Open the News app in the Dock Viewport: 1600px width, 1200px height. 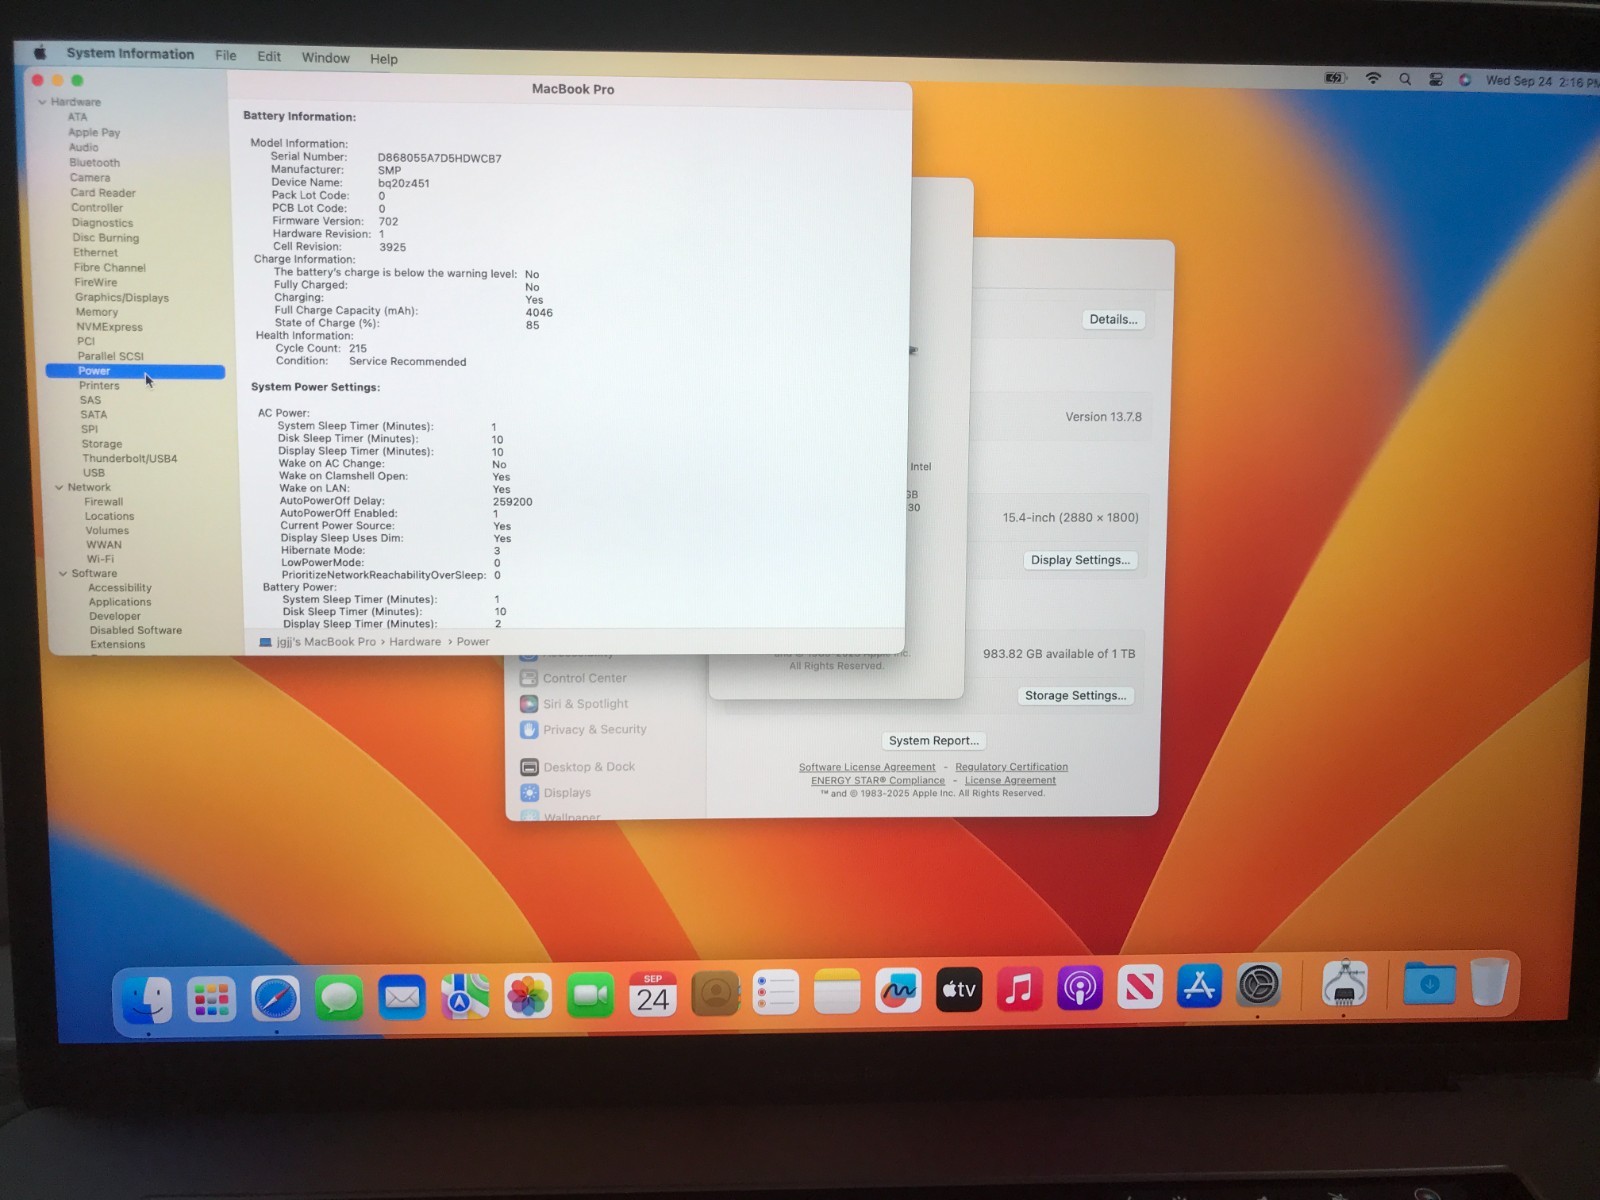(1139, 987)
